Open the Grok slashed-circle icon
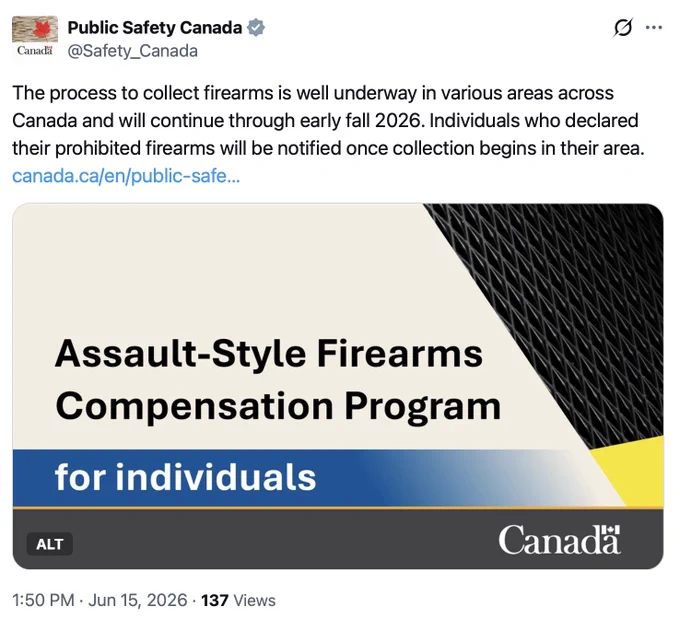 point(623,27)
